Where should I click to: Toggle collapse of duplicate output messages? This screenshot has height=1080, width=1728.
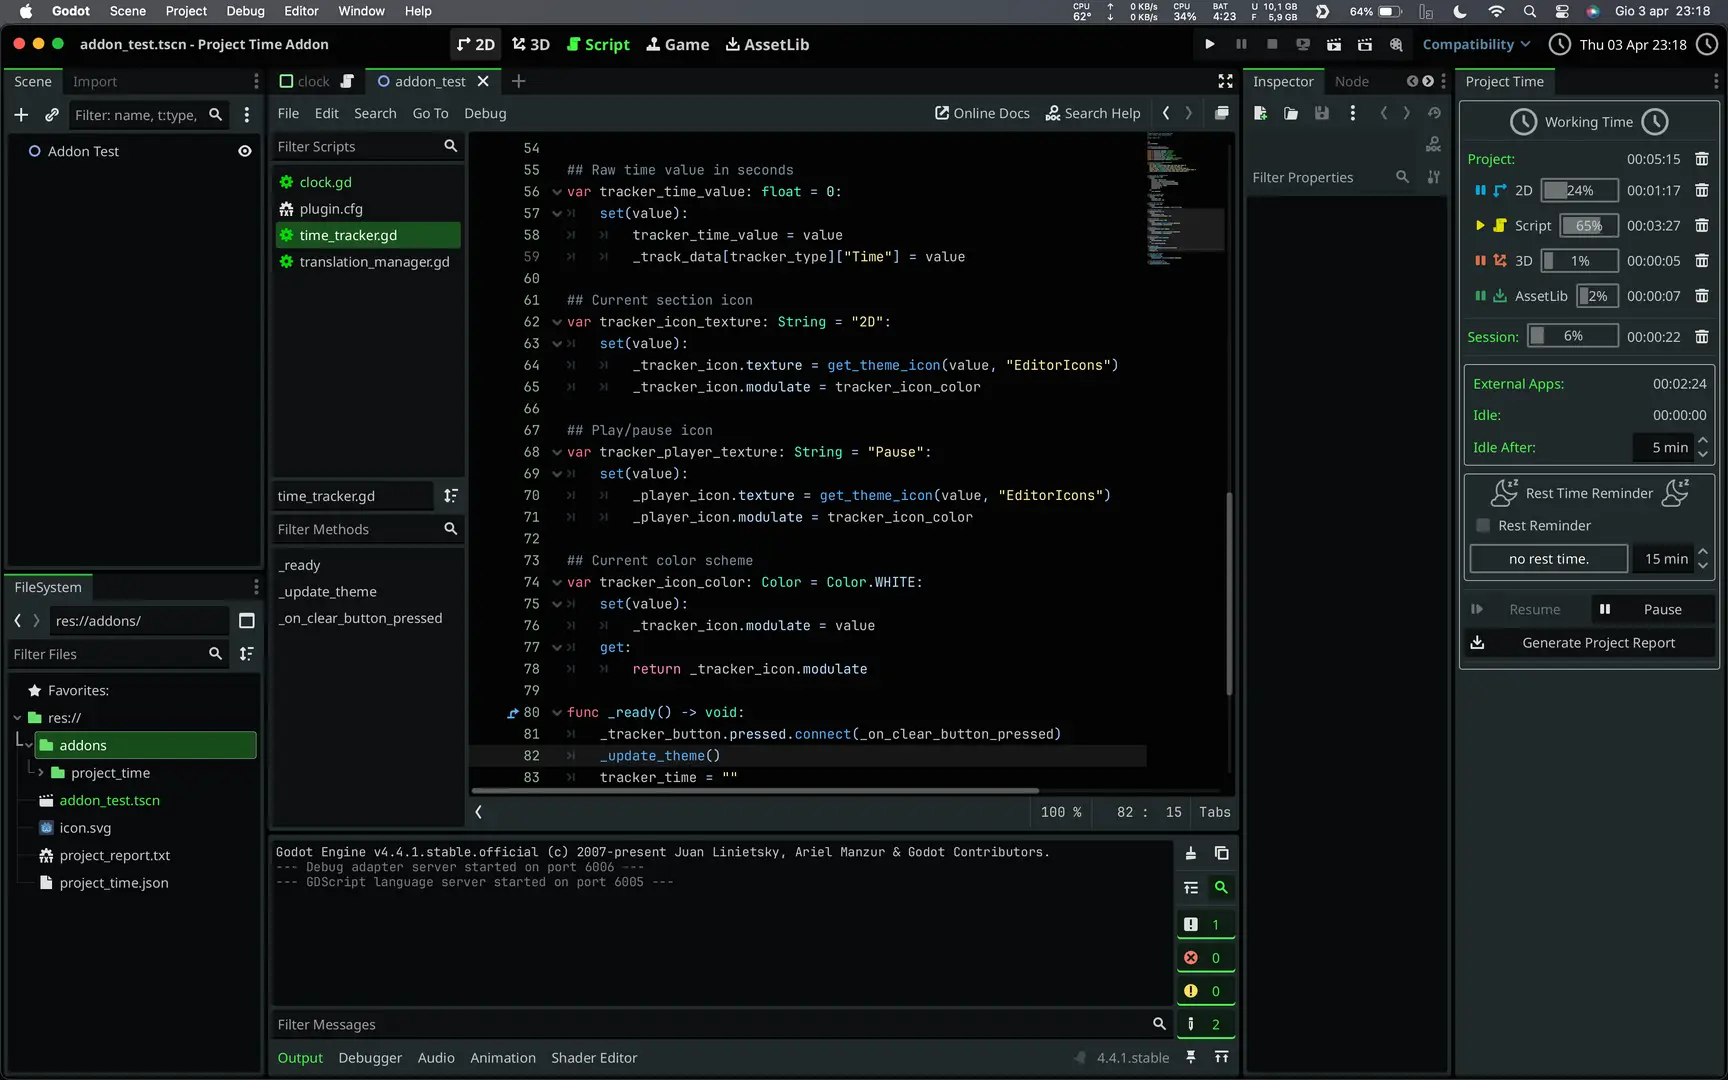(x=1190, y=888)
